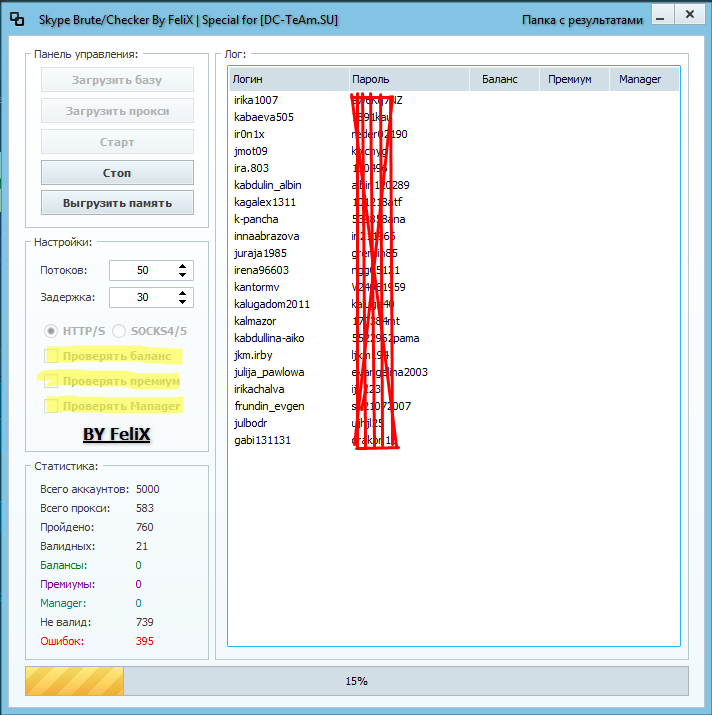Focus the Потоков field showing 50
Viewport: 712px width, 715px height.
143,270
